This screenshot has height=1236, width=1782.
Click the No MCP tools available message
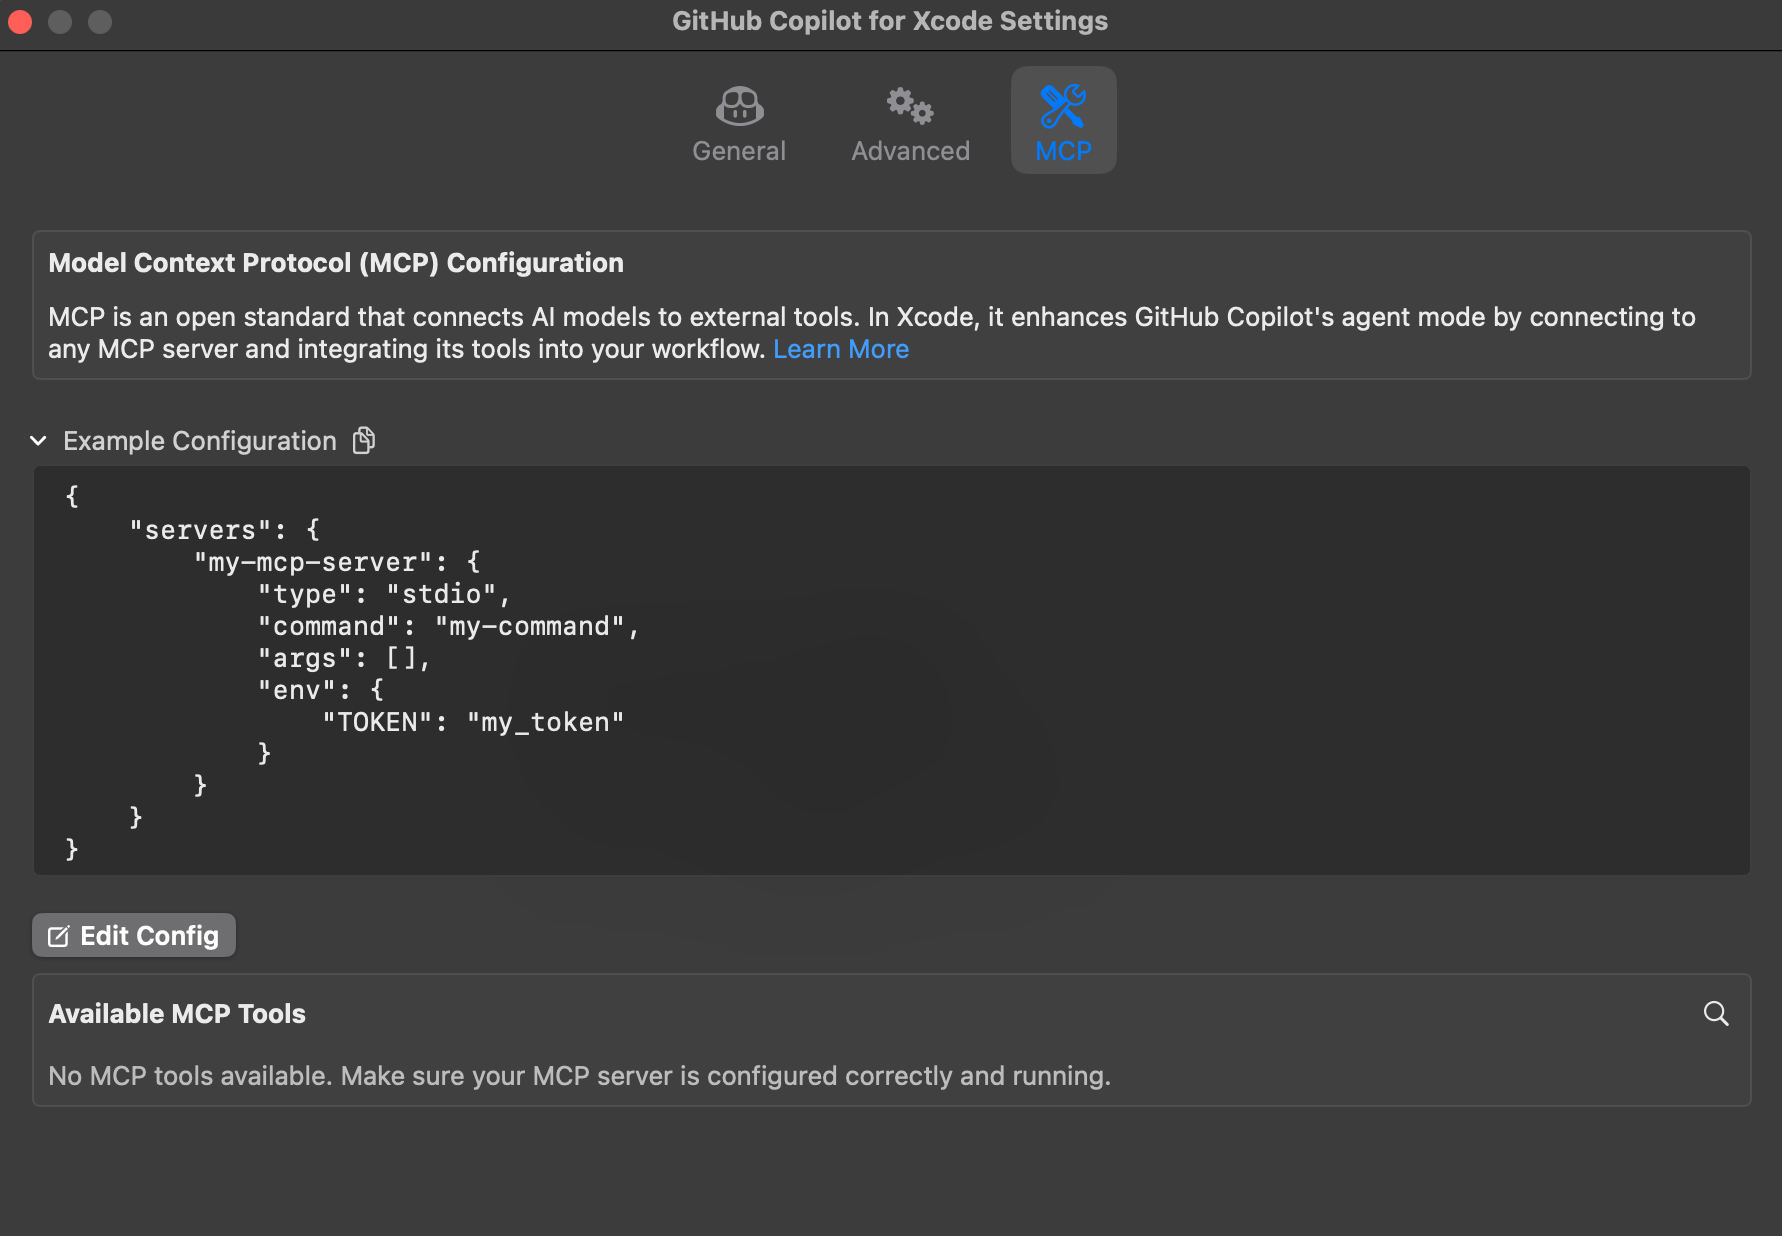580,1076
